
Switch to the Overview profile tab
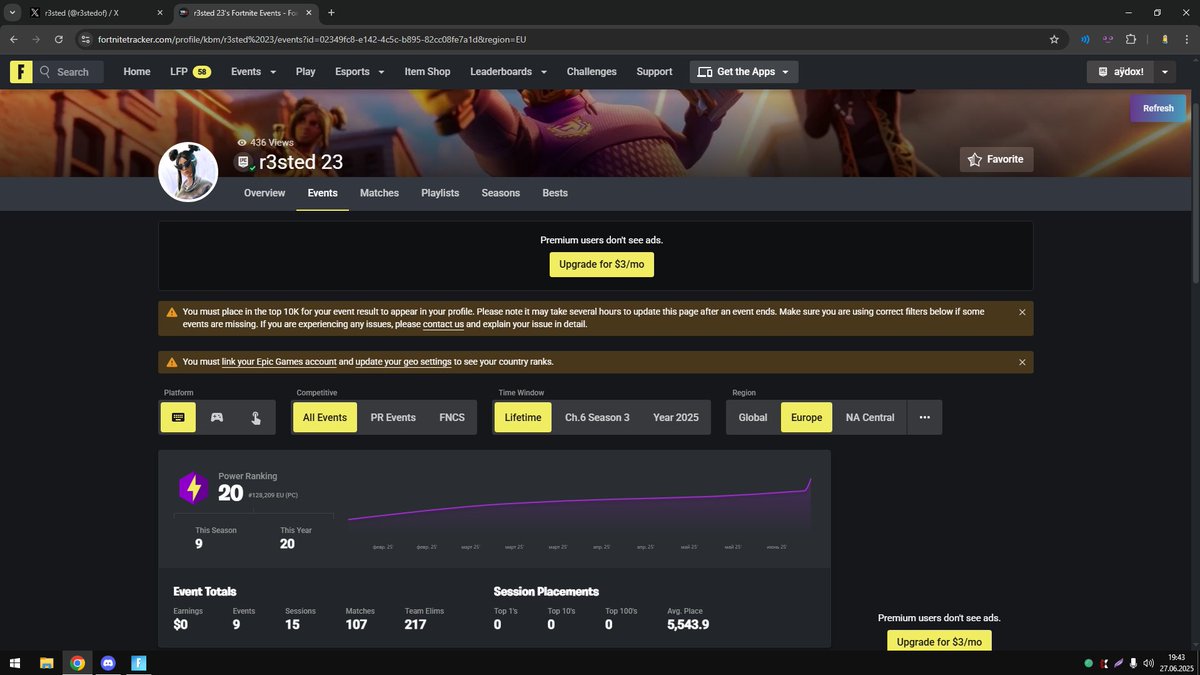click(264, 193)
